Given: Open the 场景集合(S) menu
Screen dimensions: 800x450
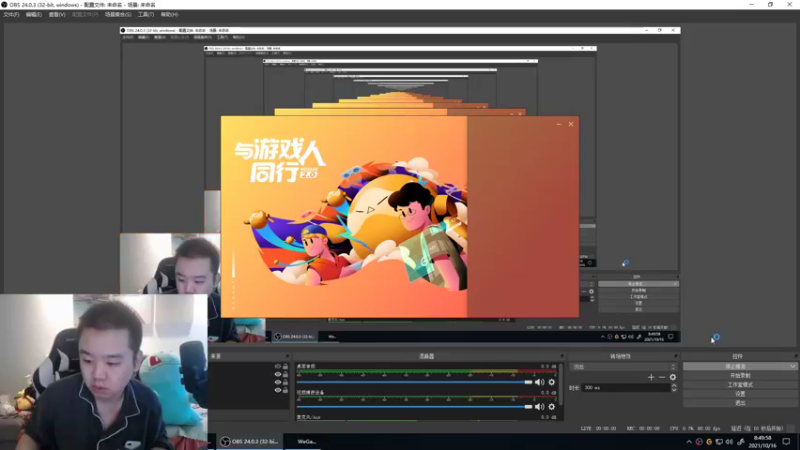Looking at the screenshot, I should [118, 15].
